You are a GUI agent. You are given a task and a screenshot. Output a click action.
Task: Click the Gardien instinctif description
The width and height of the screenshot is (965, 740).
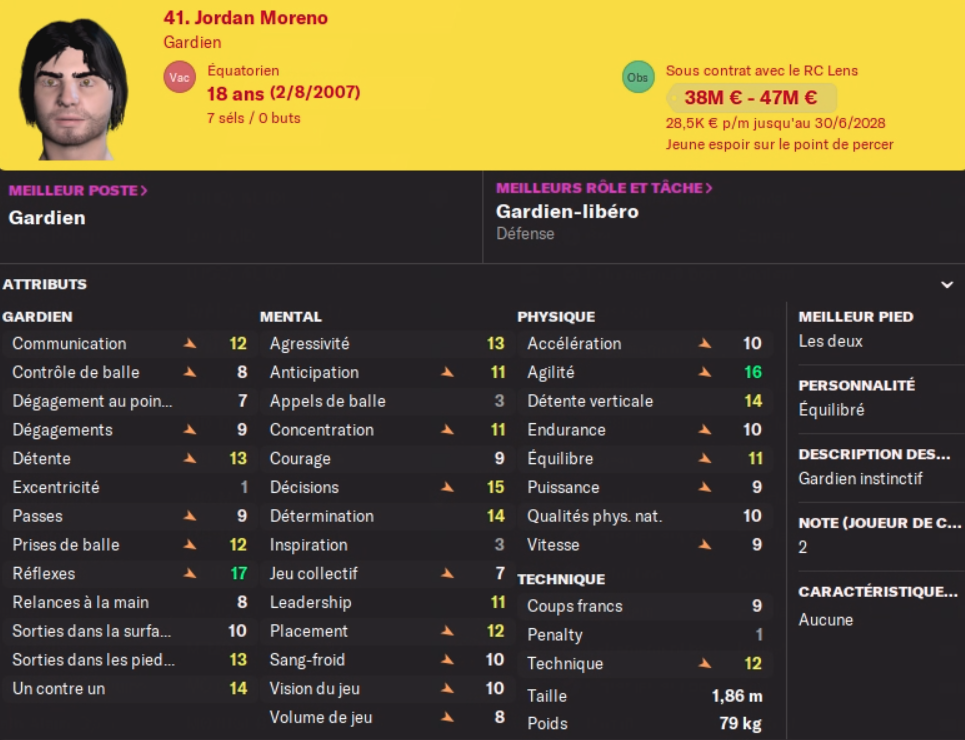860,479
